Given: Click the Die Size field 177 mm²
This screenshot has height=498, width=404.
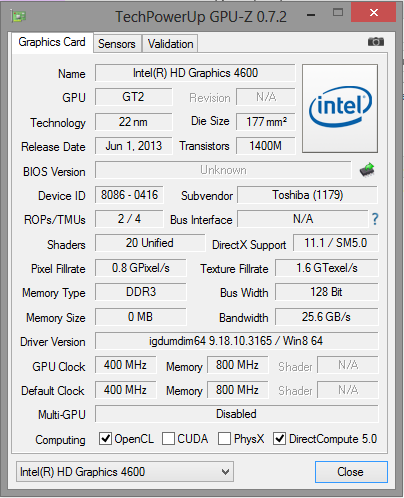Looking at the screenshot, I should coord(266,122).
